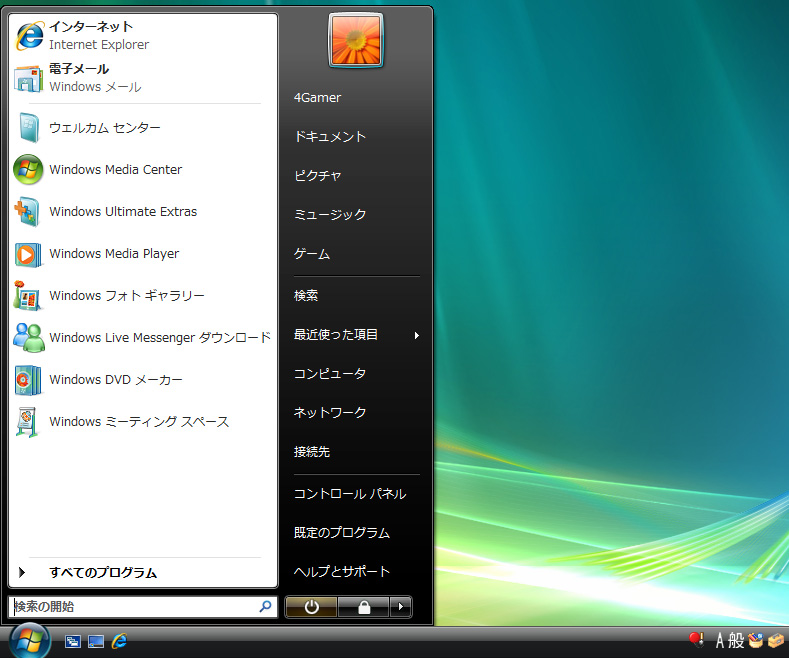This screenshot has height=658, width=789.
Task: Open Internet Explorer from quick launch
Action: [x=119, y=641]
